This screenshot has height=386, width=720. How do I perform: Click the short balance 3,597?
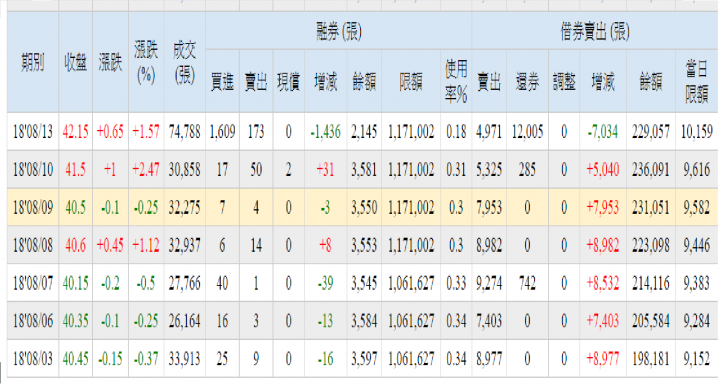click(364, 358)
